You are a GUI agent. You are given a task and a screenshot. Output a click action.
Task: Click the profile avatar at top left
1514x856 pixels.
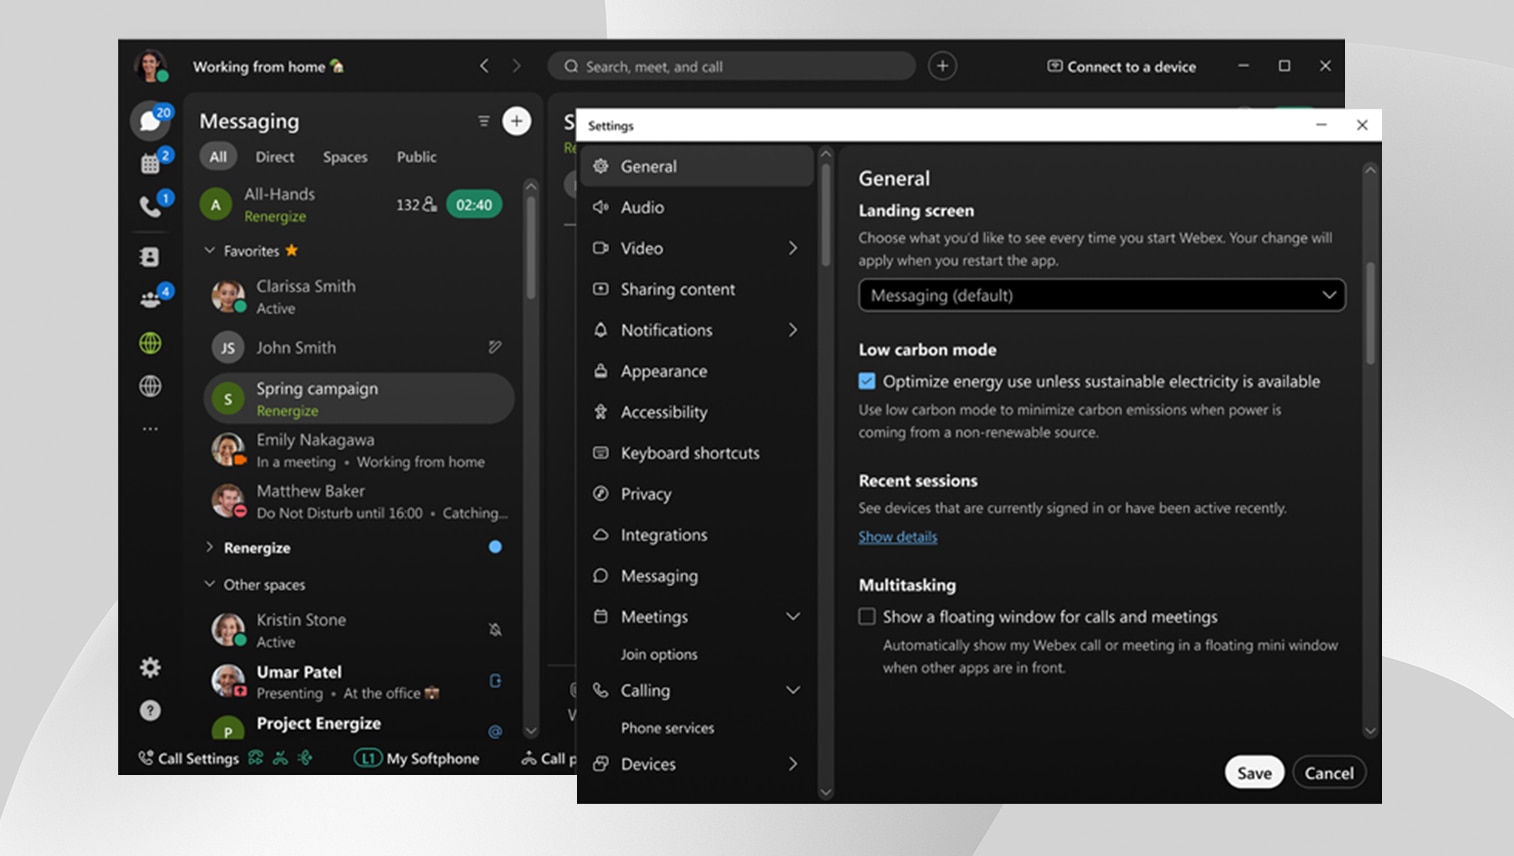[150, 66]
